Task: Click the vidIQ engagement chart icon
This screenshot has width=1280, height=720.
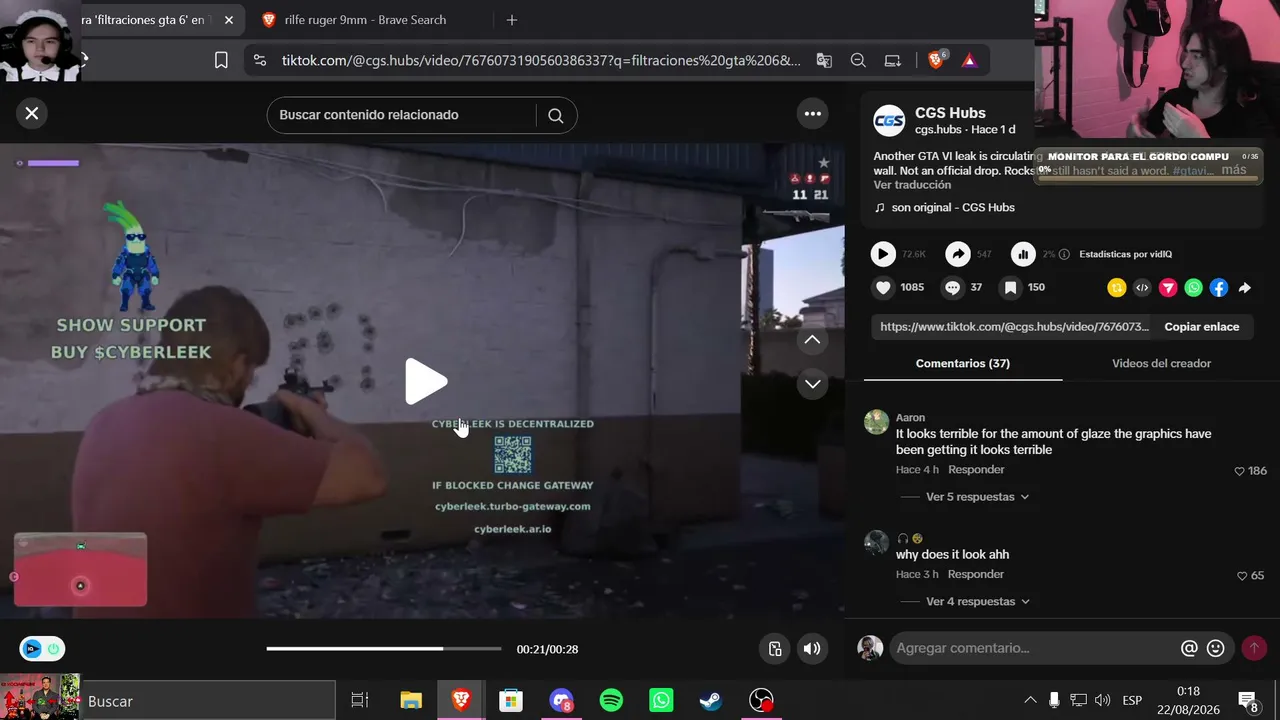Action: point(1023,254)
